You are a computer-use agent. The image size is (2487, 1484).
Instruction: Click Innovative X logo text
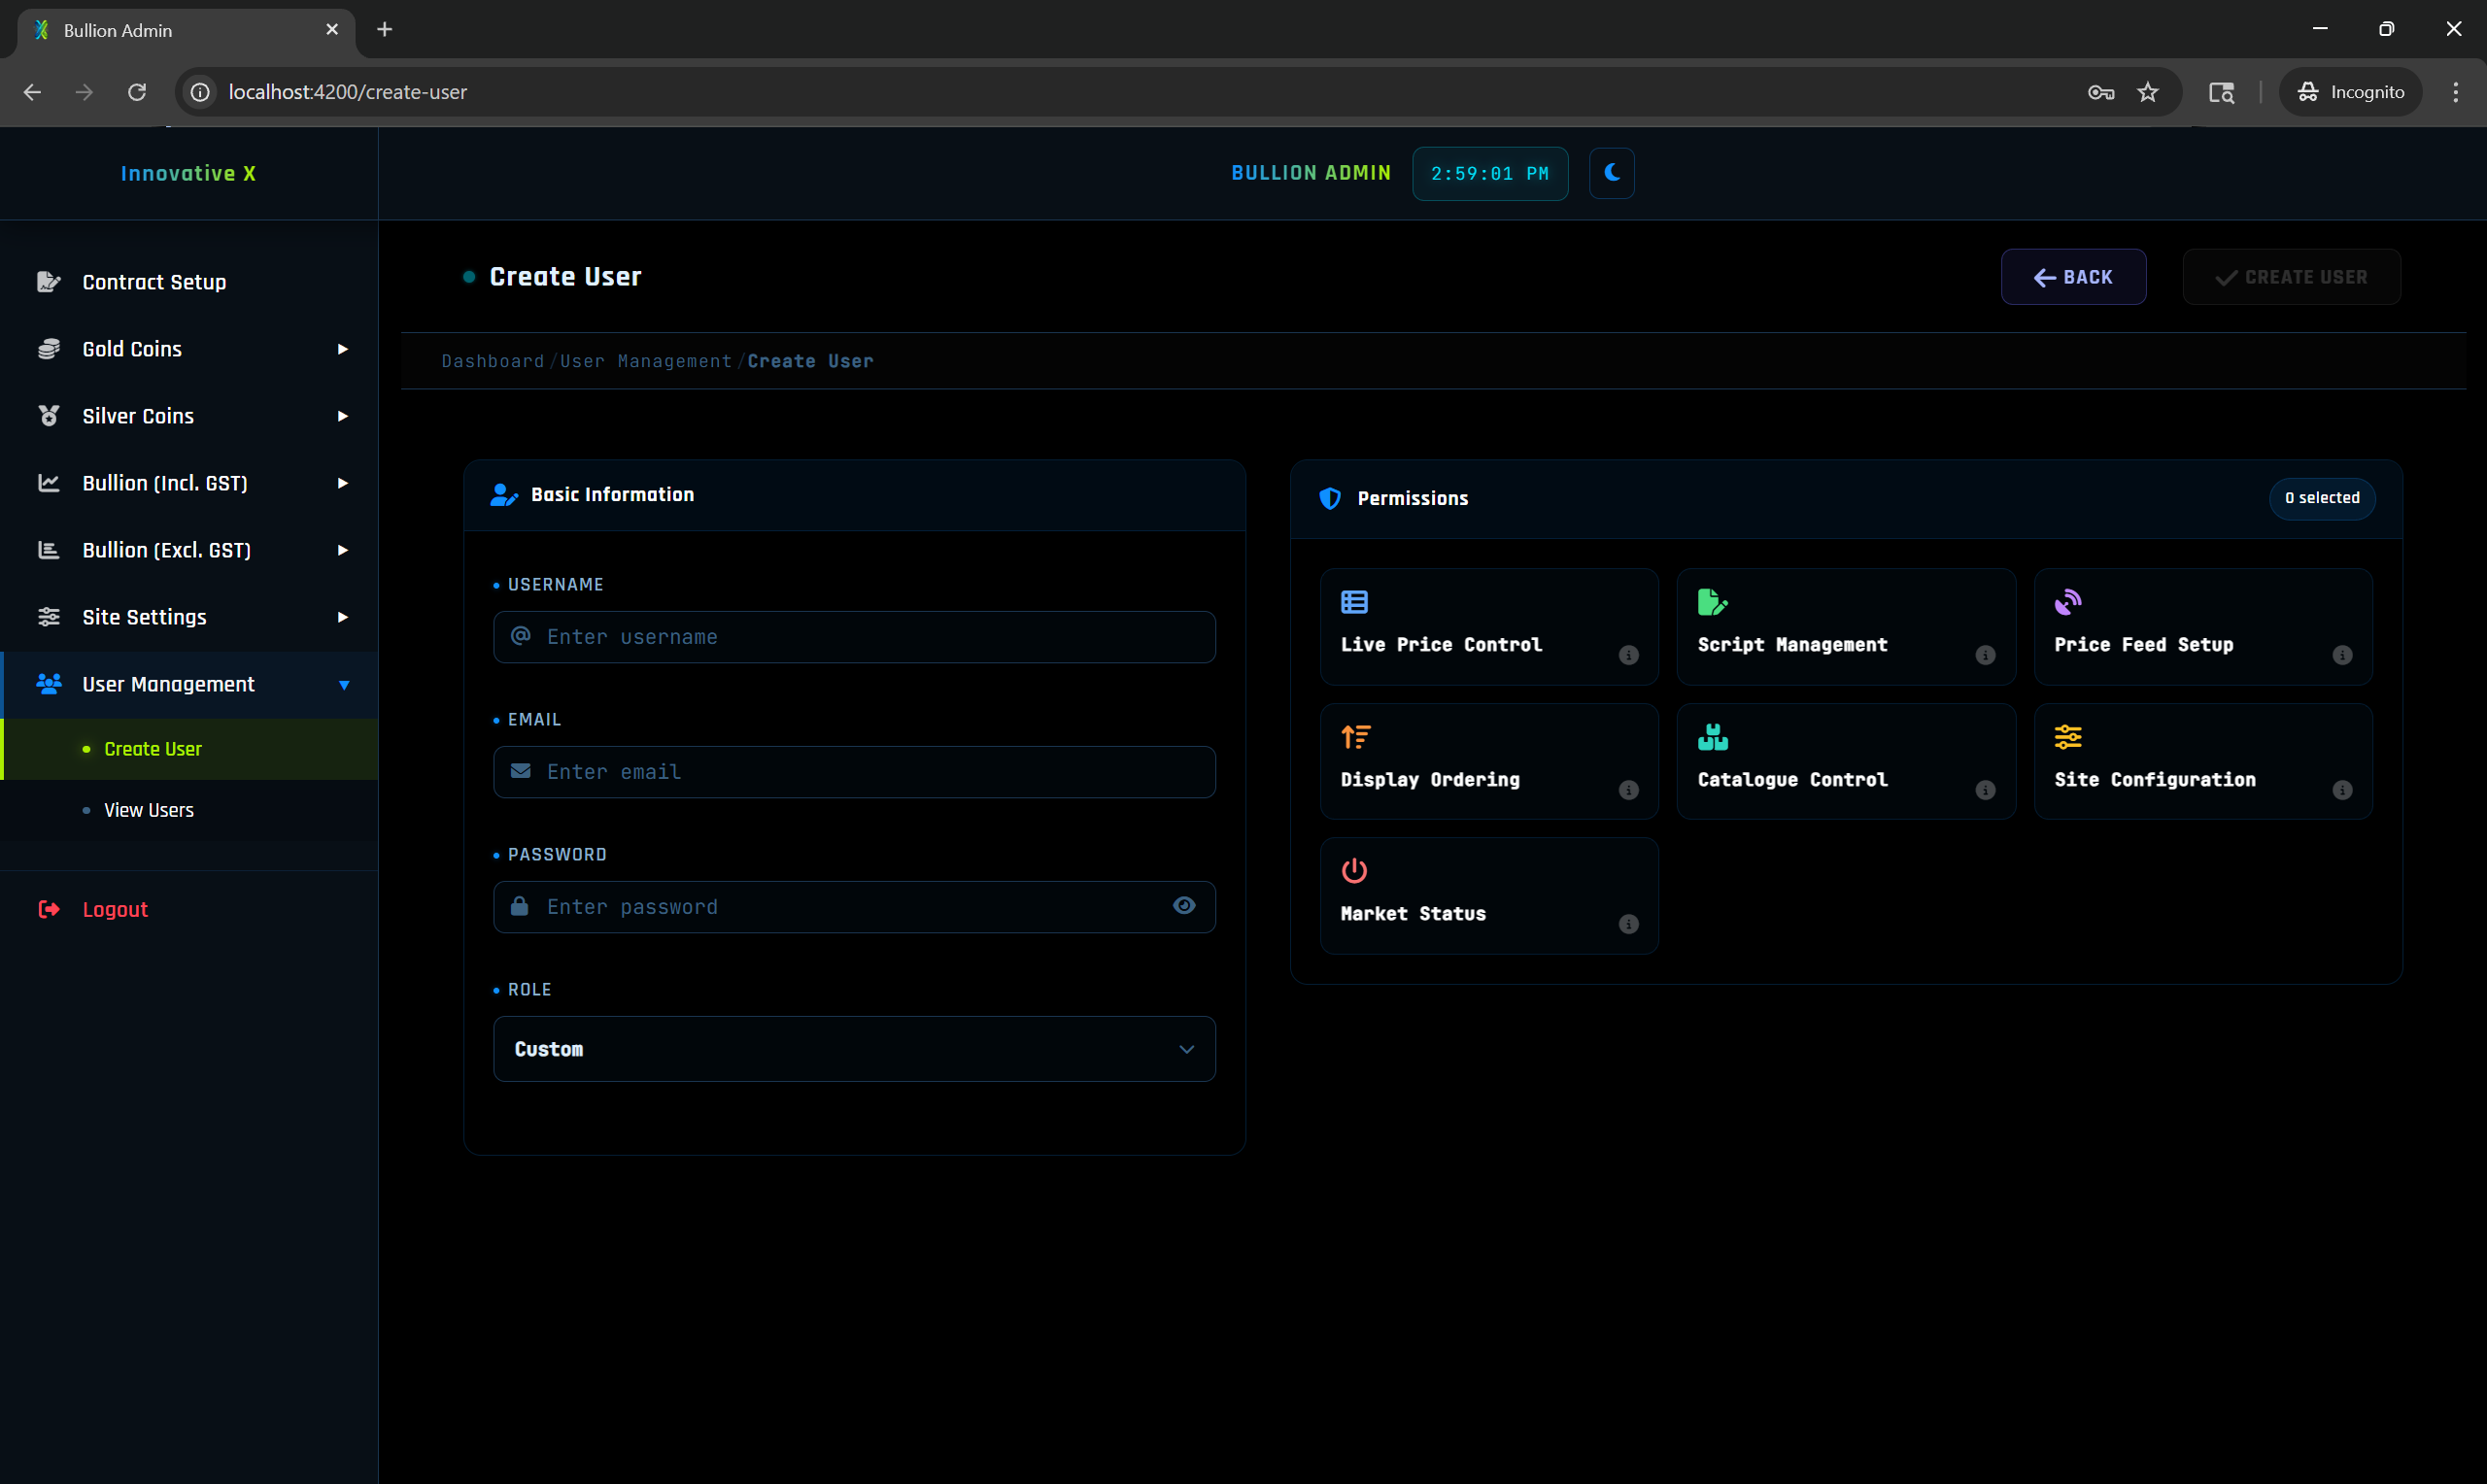[188, 173]
